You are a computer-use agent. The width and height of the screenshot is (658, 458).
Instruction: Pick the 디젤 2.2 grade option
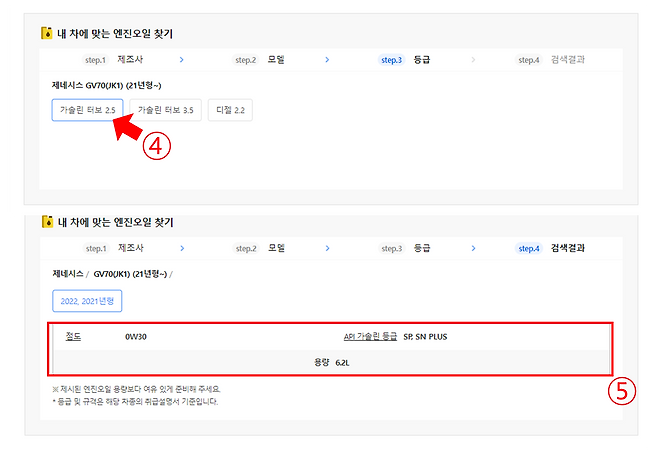point(230,110)
